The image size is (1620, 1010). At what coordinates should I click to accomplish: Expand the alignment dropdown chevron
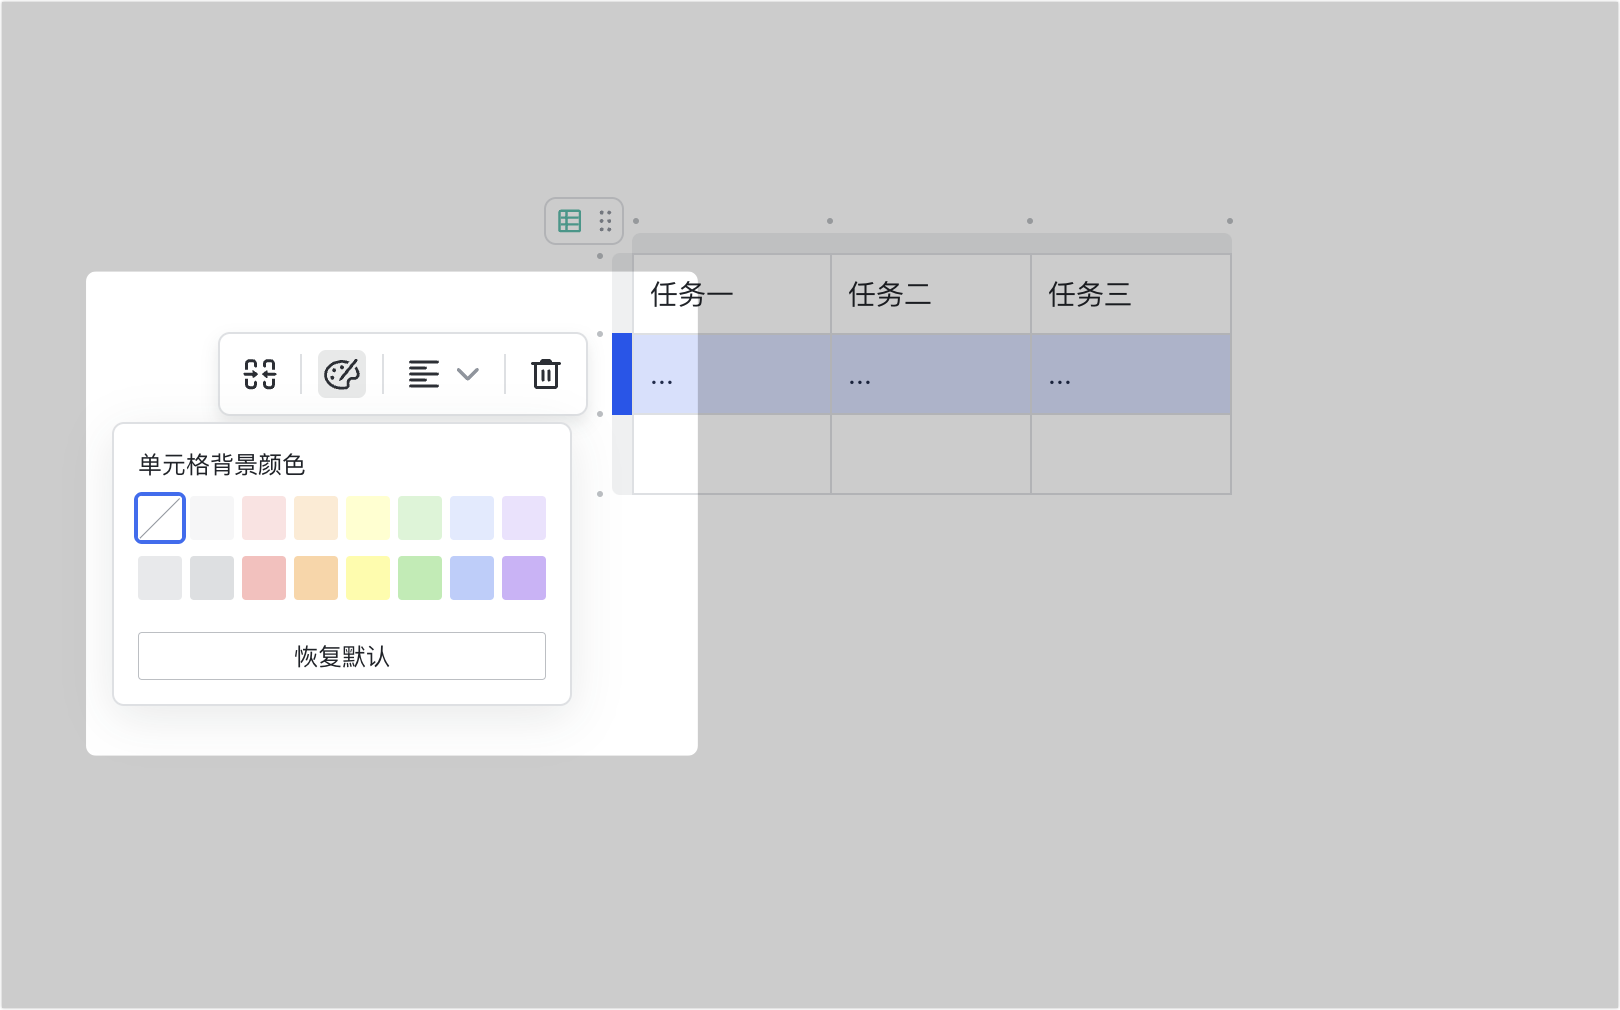click(x=468, y=374)
